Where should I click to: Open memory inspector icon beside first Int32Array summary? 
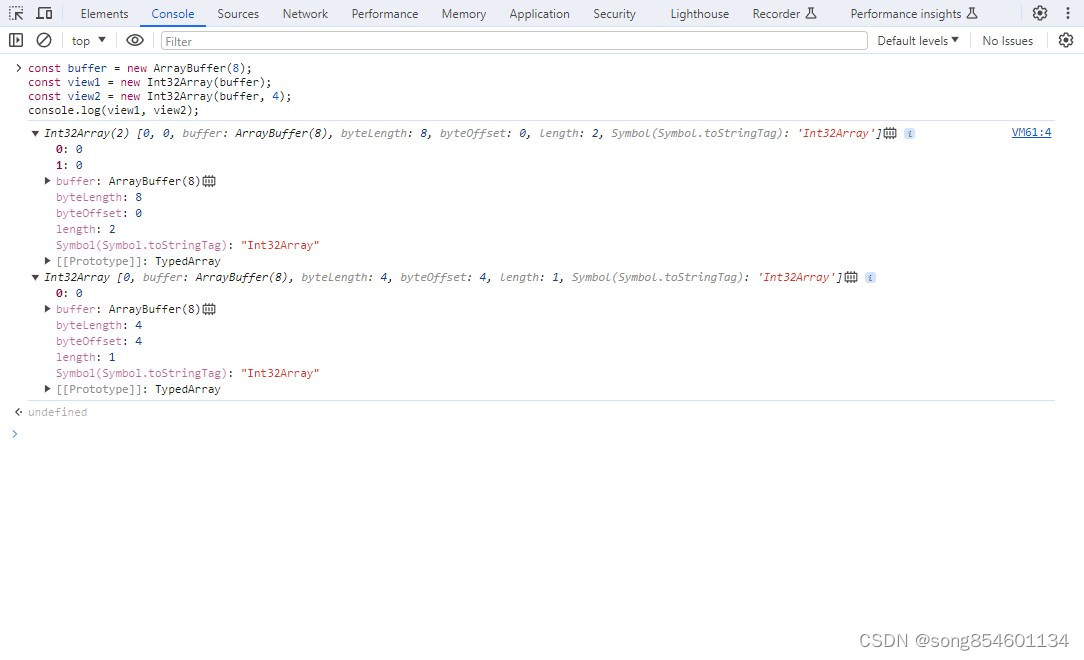[x=890, y=133]
